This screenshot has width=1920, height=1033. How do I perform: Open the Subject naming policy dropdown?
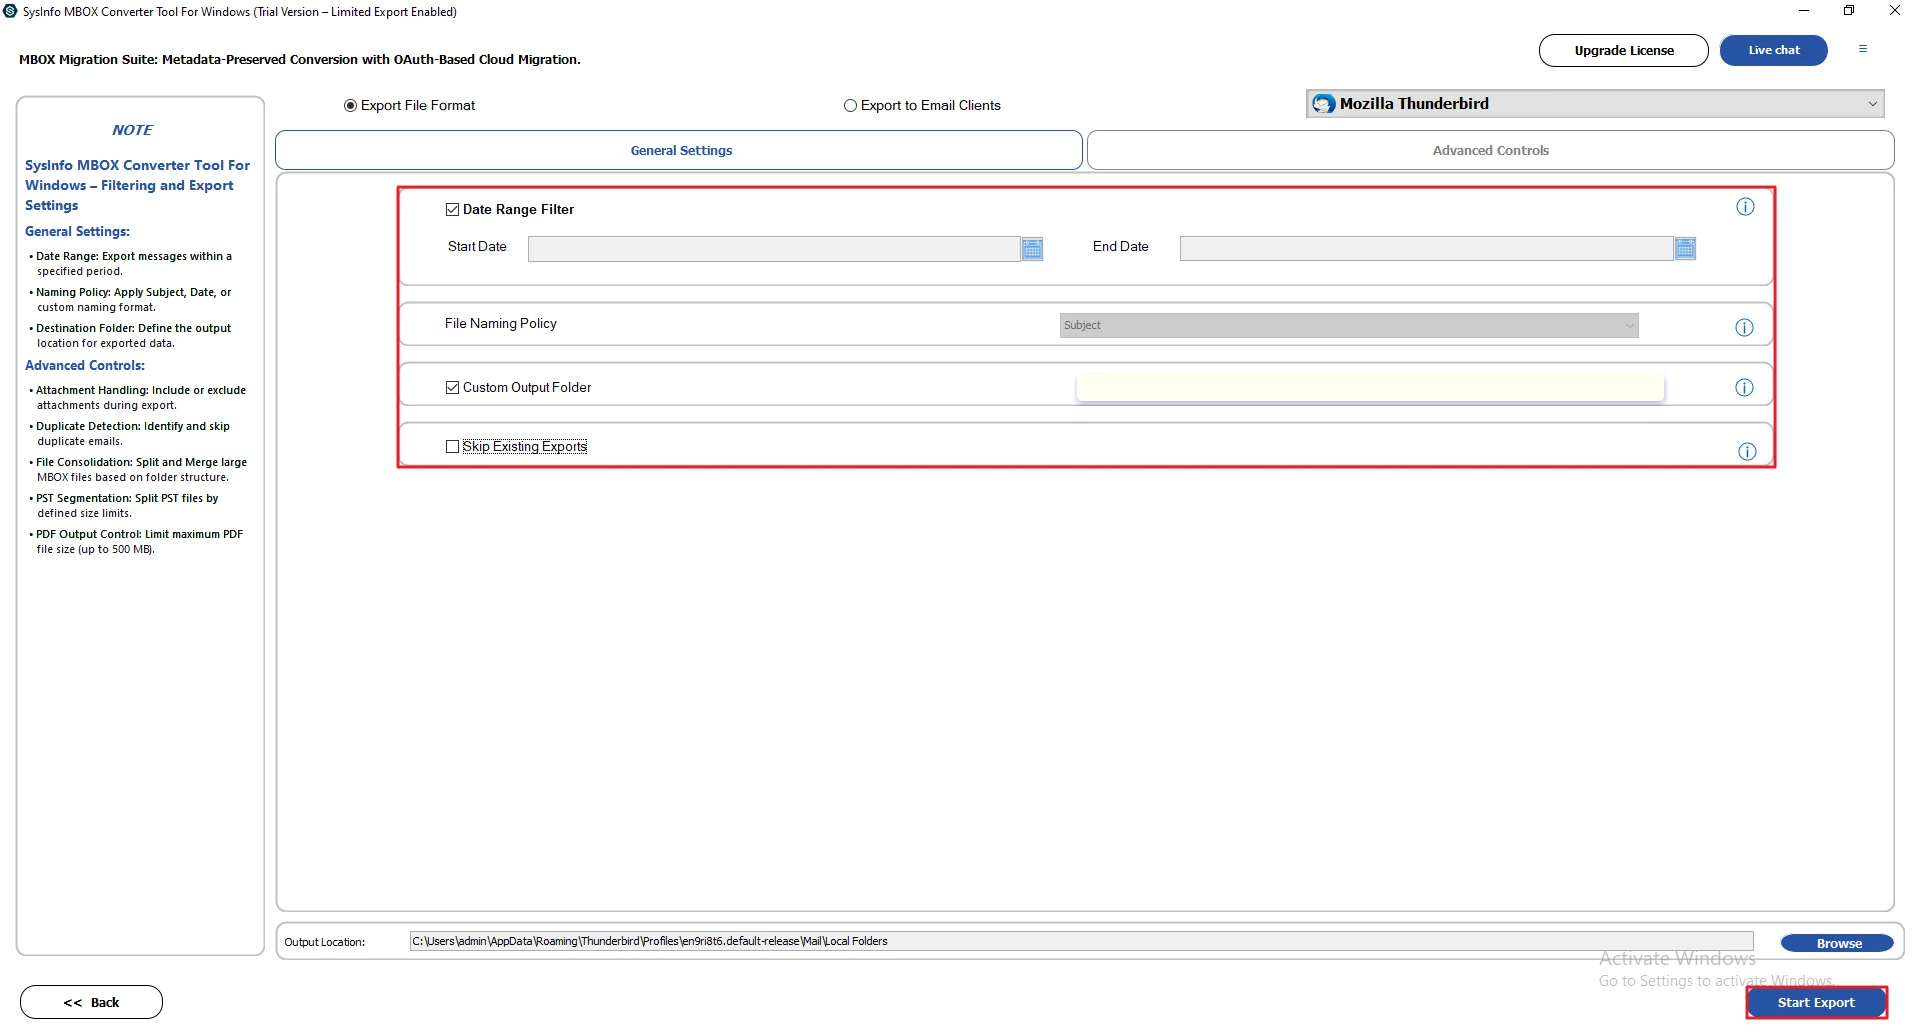click(x=1630, y=325)
